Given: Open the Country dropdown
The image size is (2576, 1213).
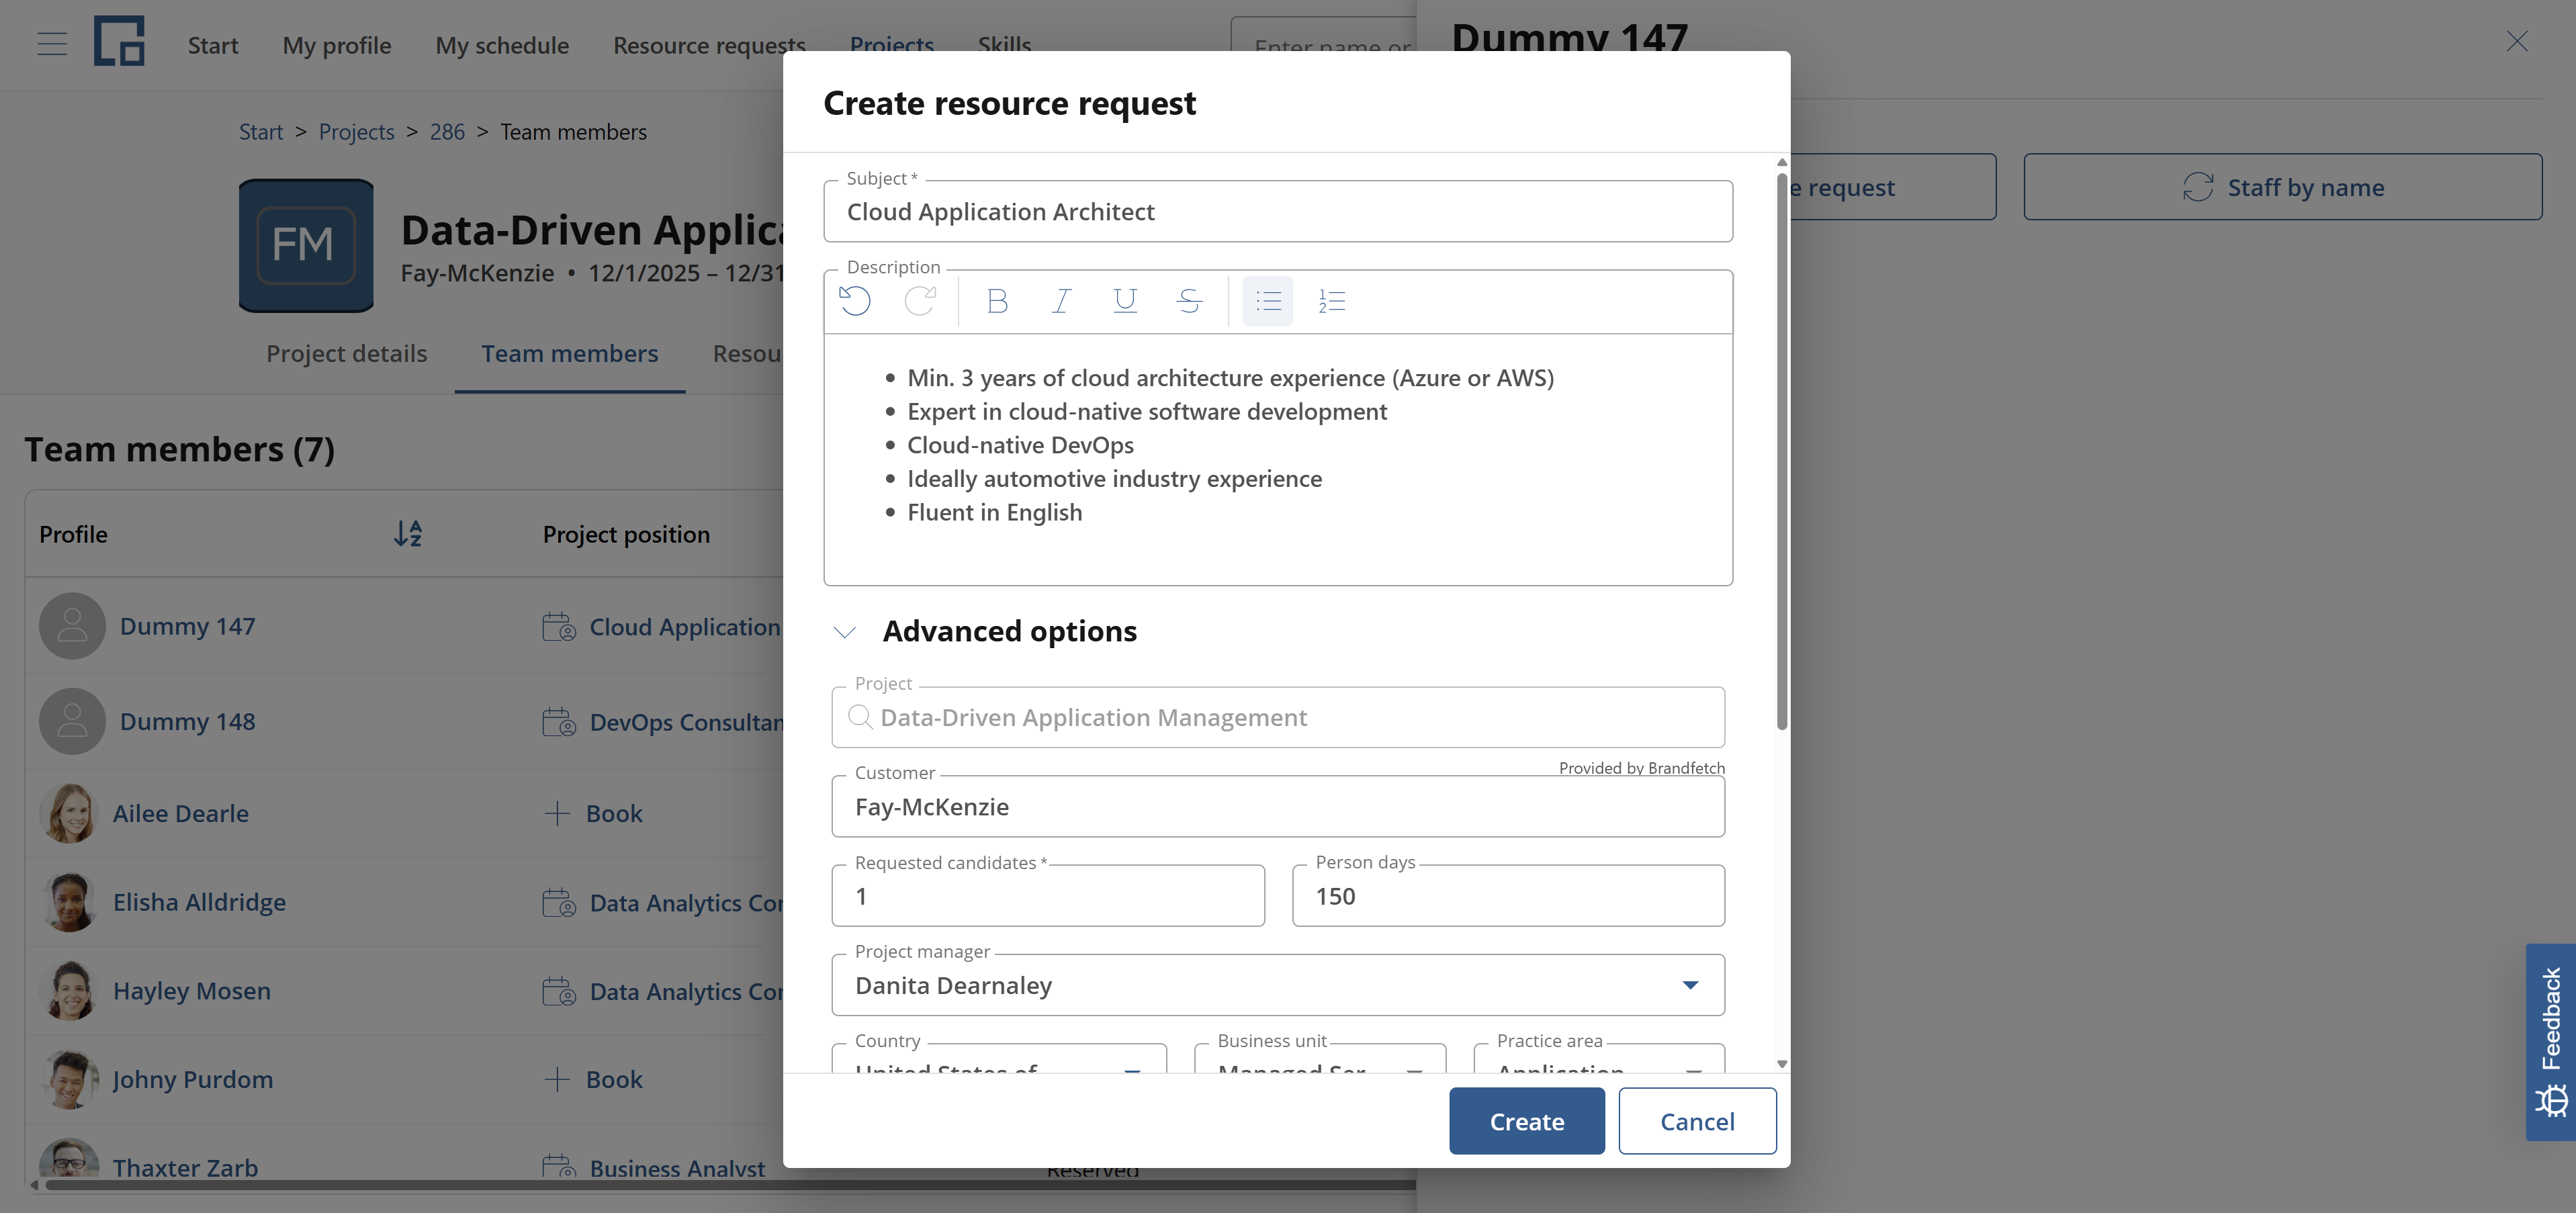Looking at the screenshot, I should pyautogui.click(x=999, y=1059).
